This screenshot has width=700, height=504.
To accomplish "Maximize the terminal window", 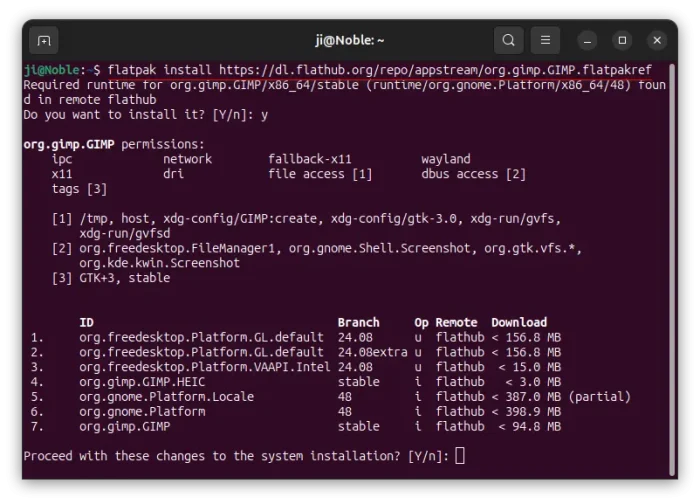I will click(622, 40).
